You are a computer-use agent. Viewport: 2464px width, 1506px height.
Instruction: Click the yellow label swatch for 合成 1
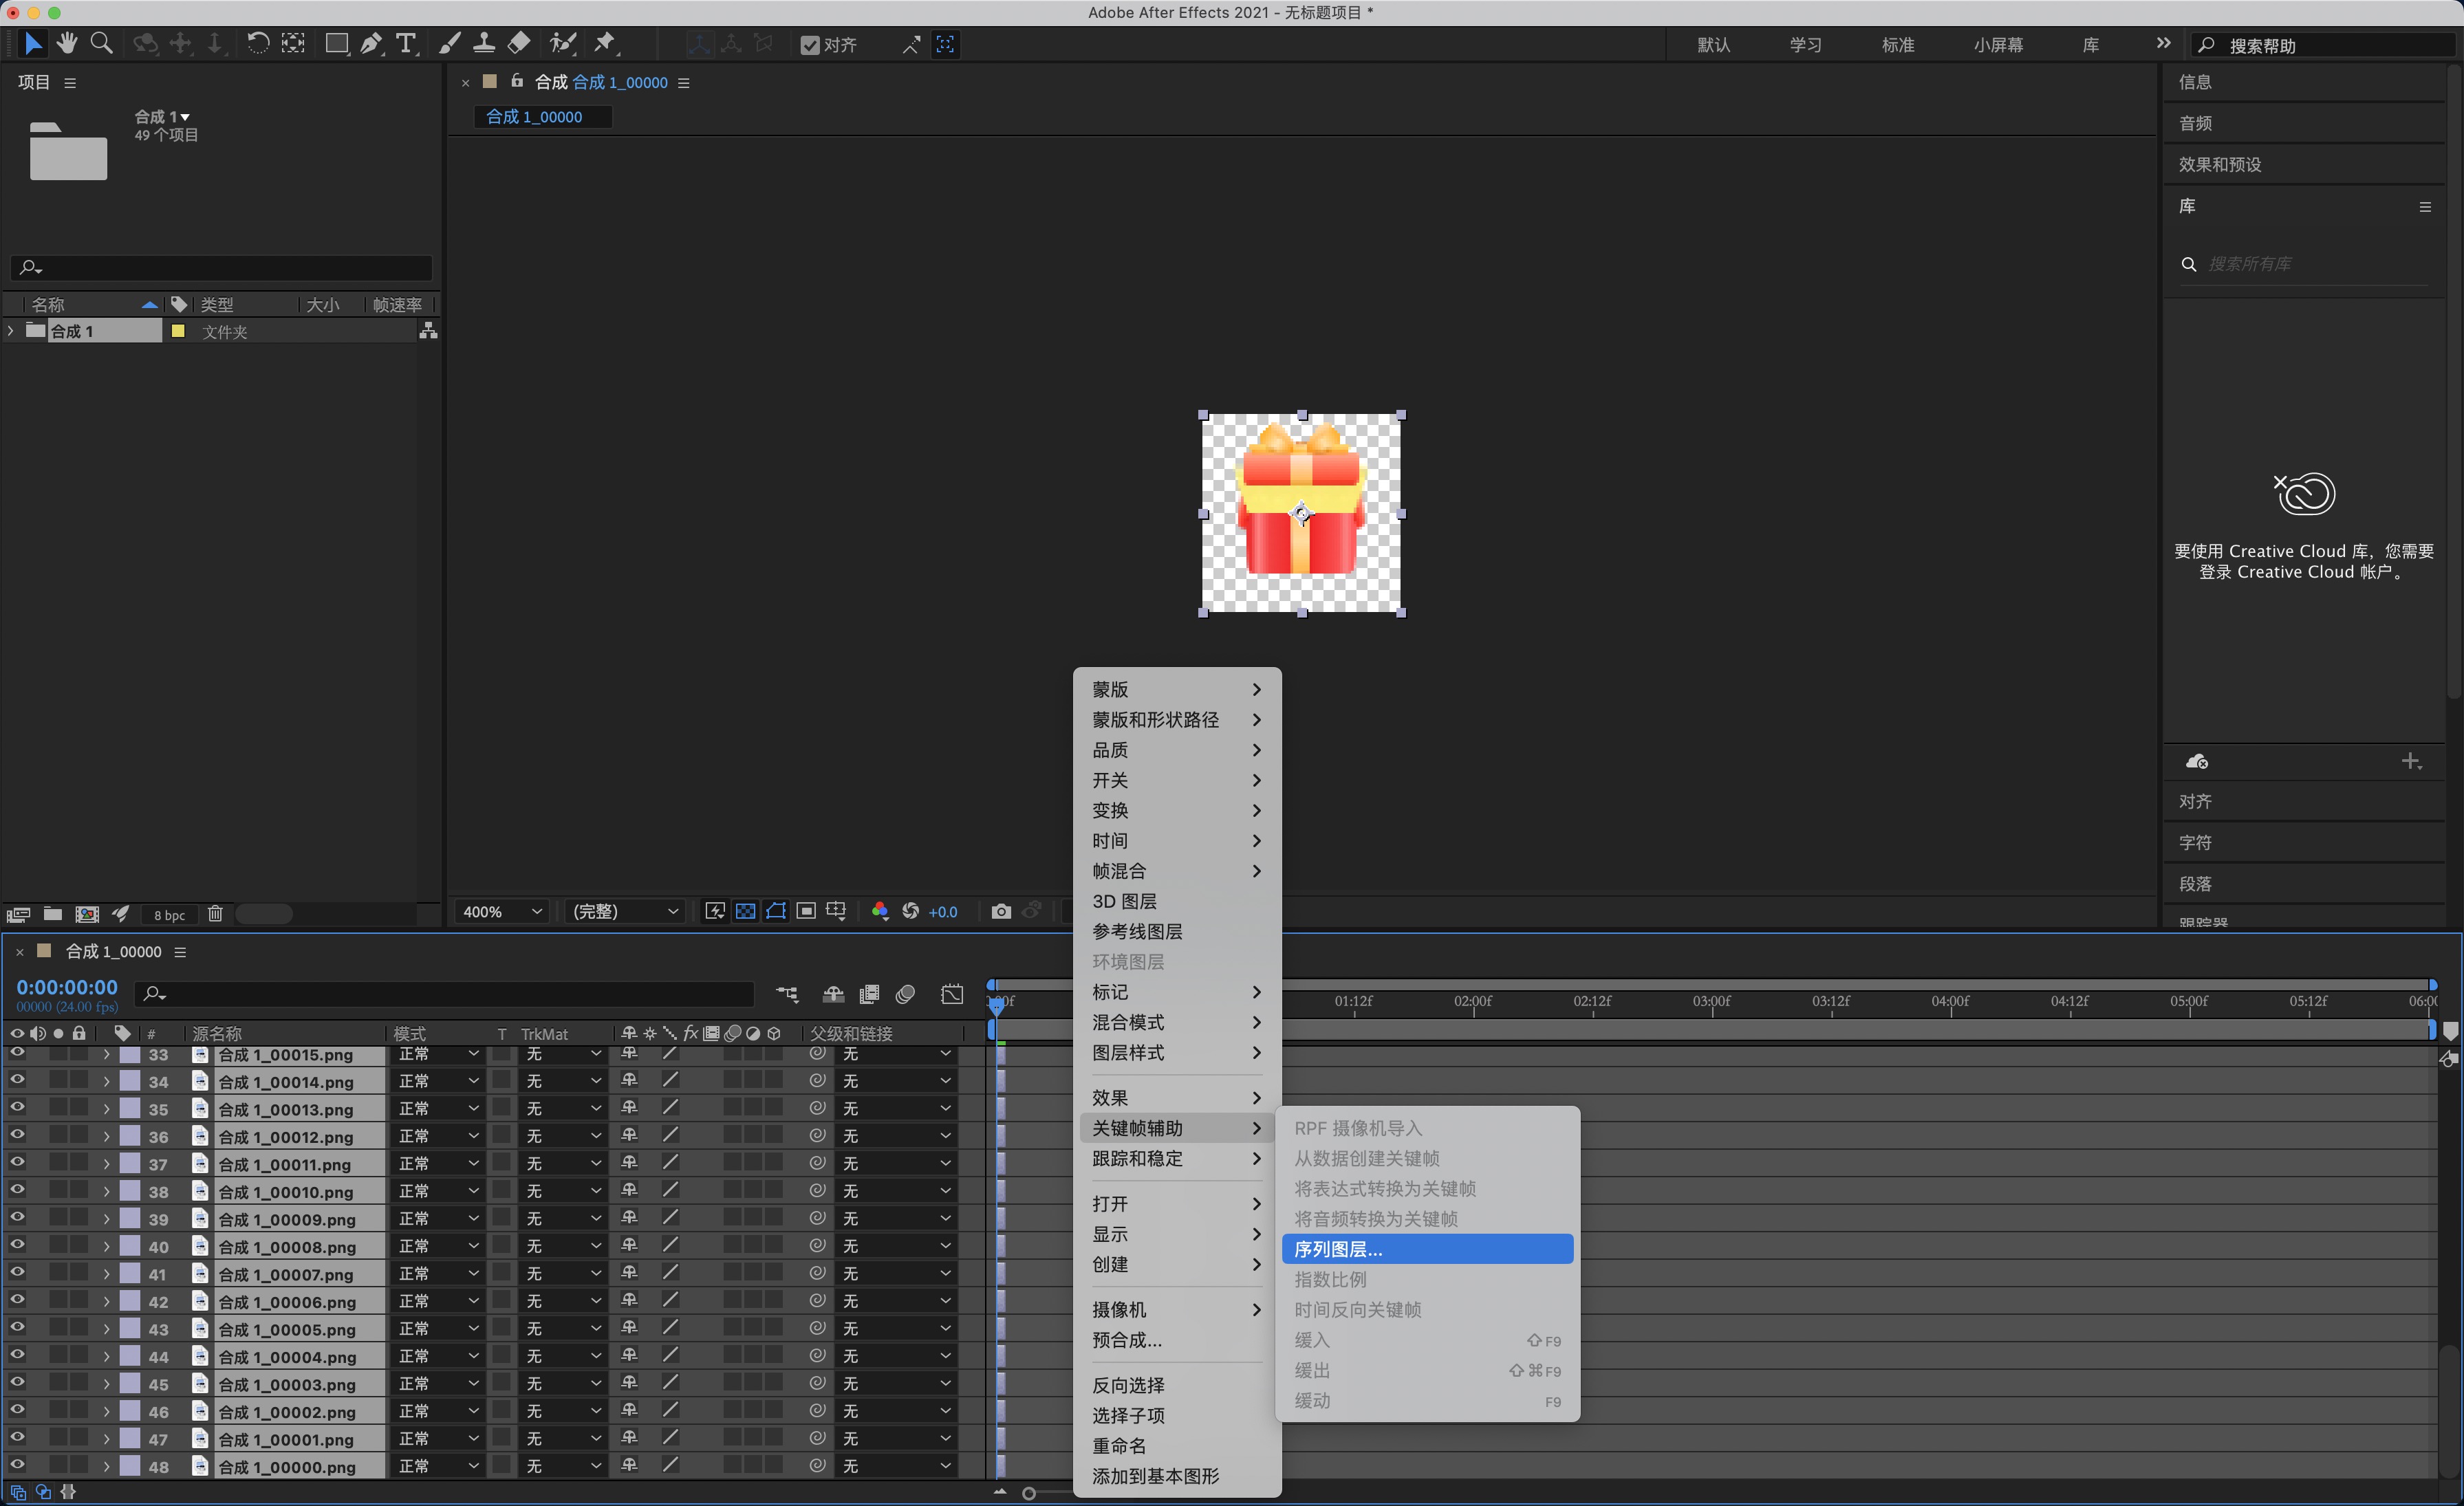178,331
